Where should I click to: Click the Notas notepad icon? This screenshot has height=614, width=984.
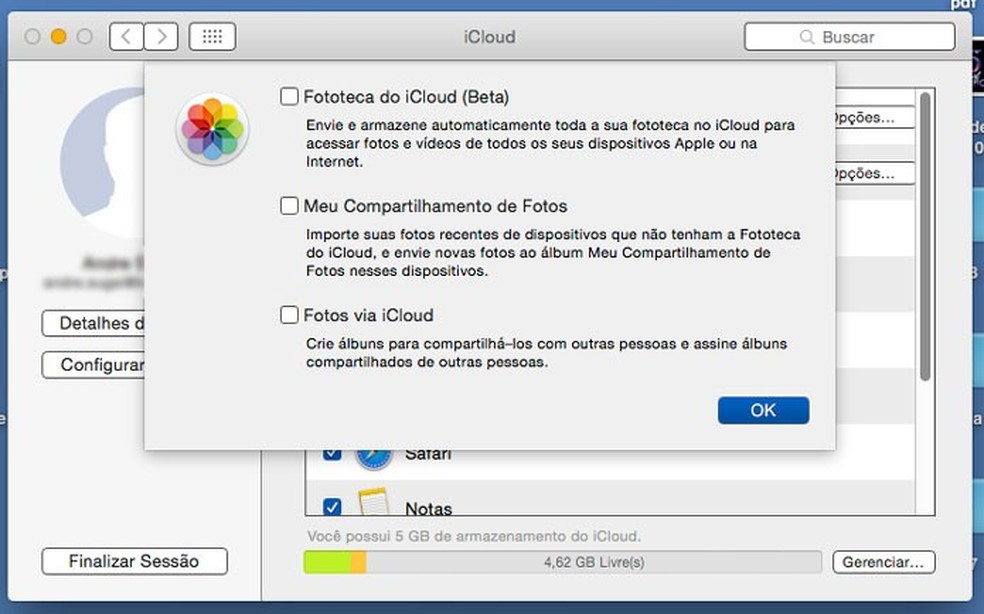point(372,505)
